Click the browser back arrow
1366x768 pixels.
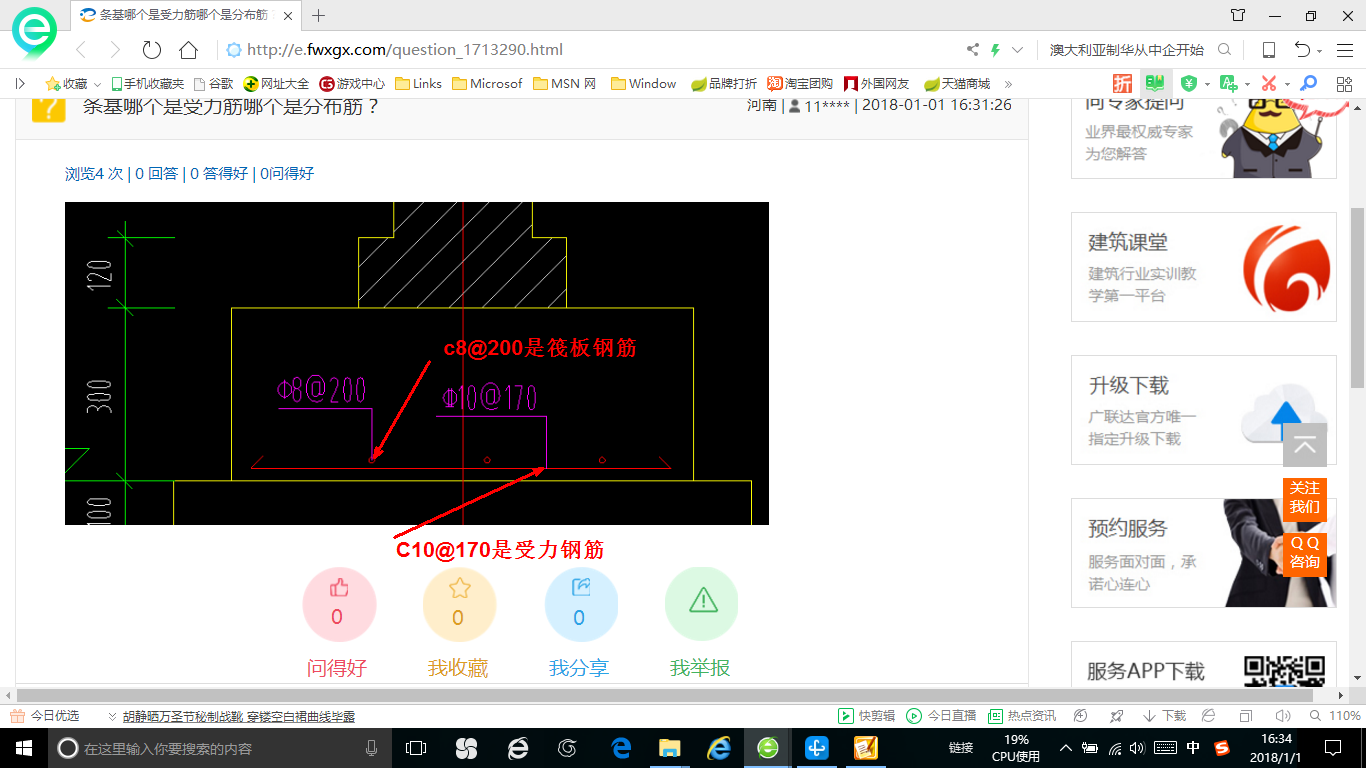click(81, 50)
